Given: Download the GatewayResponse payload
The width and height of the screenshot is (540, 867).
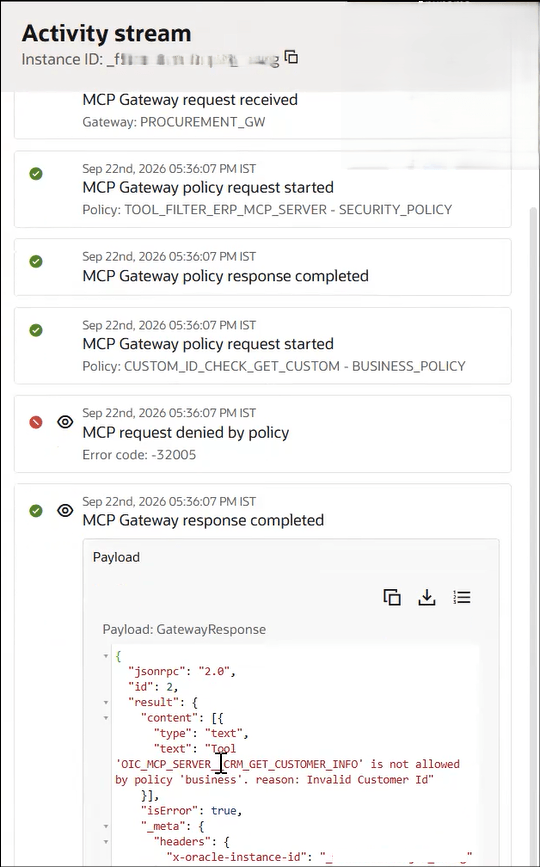Looking at the screenshot, I should coord(427,597).
